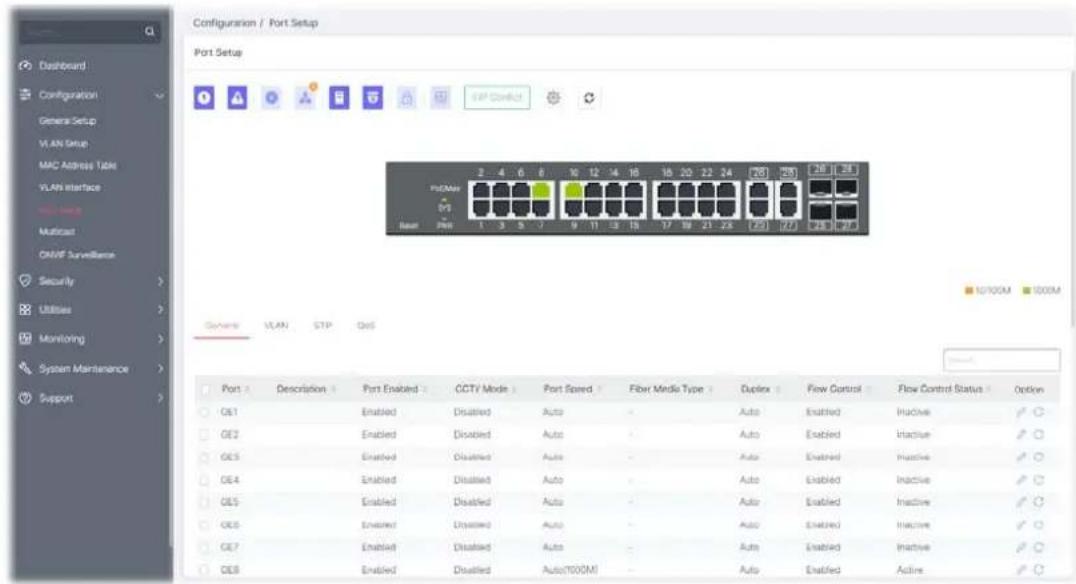The width and height of the screenshot is (1076, 584).
Task: Click the edit pencil for GE8
Action: point(1021,570)
